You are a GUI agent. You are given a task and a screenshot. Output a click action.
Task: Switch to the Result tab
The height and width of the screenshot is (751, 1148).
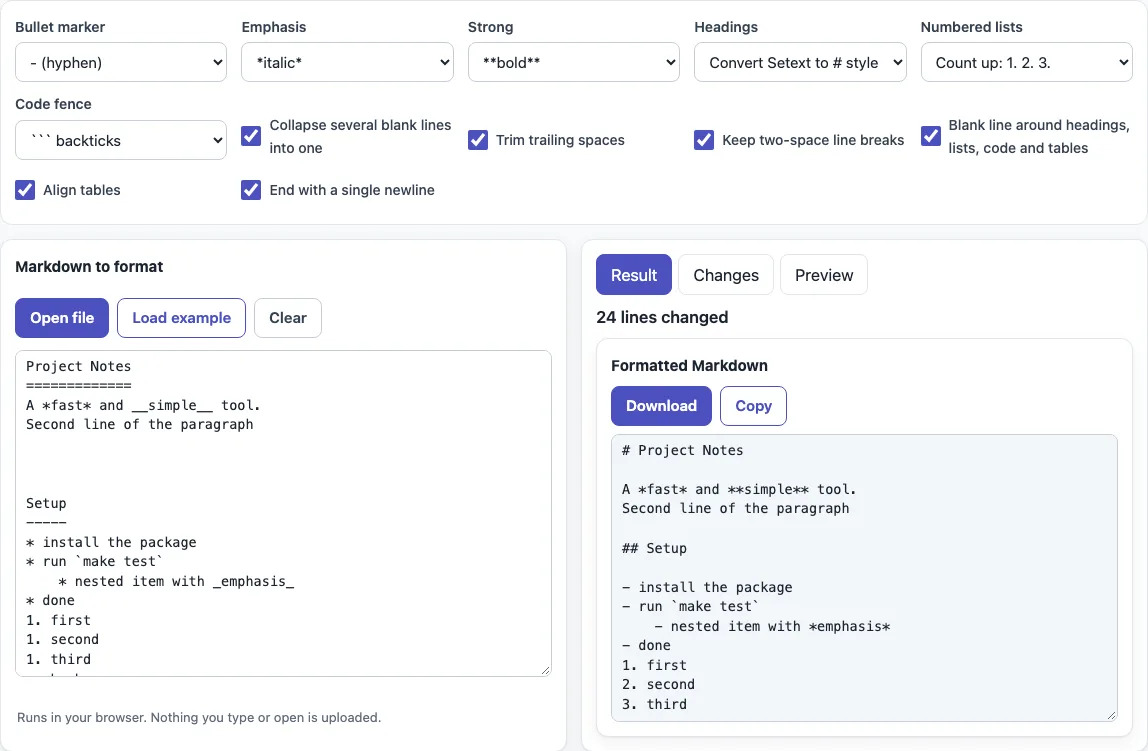coord(634,274)
